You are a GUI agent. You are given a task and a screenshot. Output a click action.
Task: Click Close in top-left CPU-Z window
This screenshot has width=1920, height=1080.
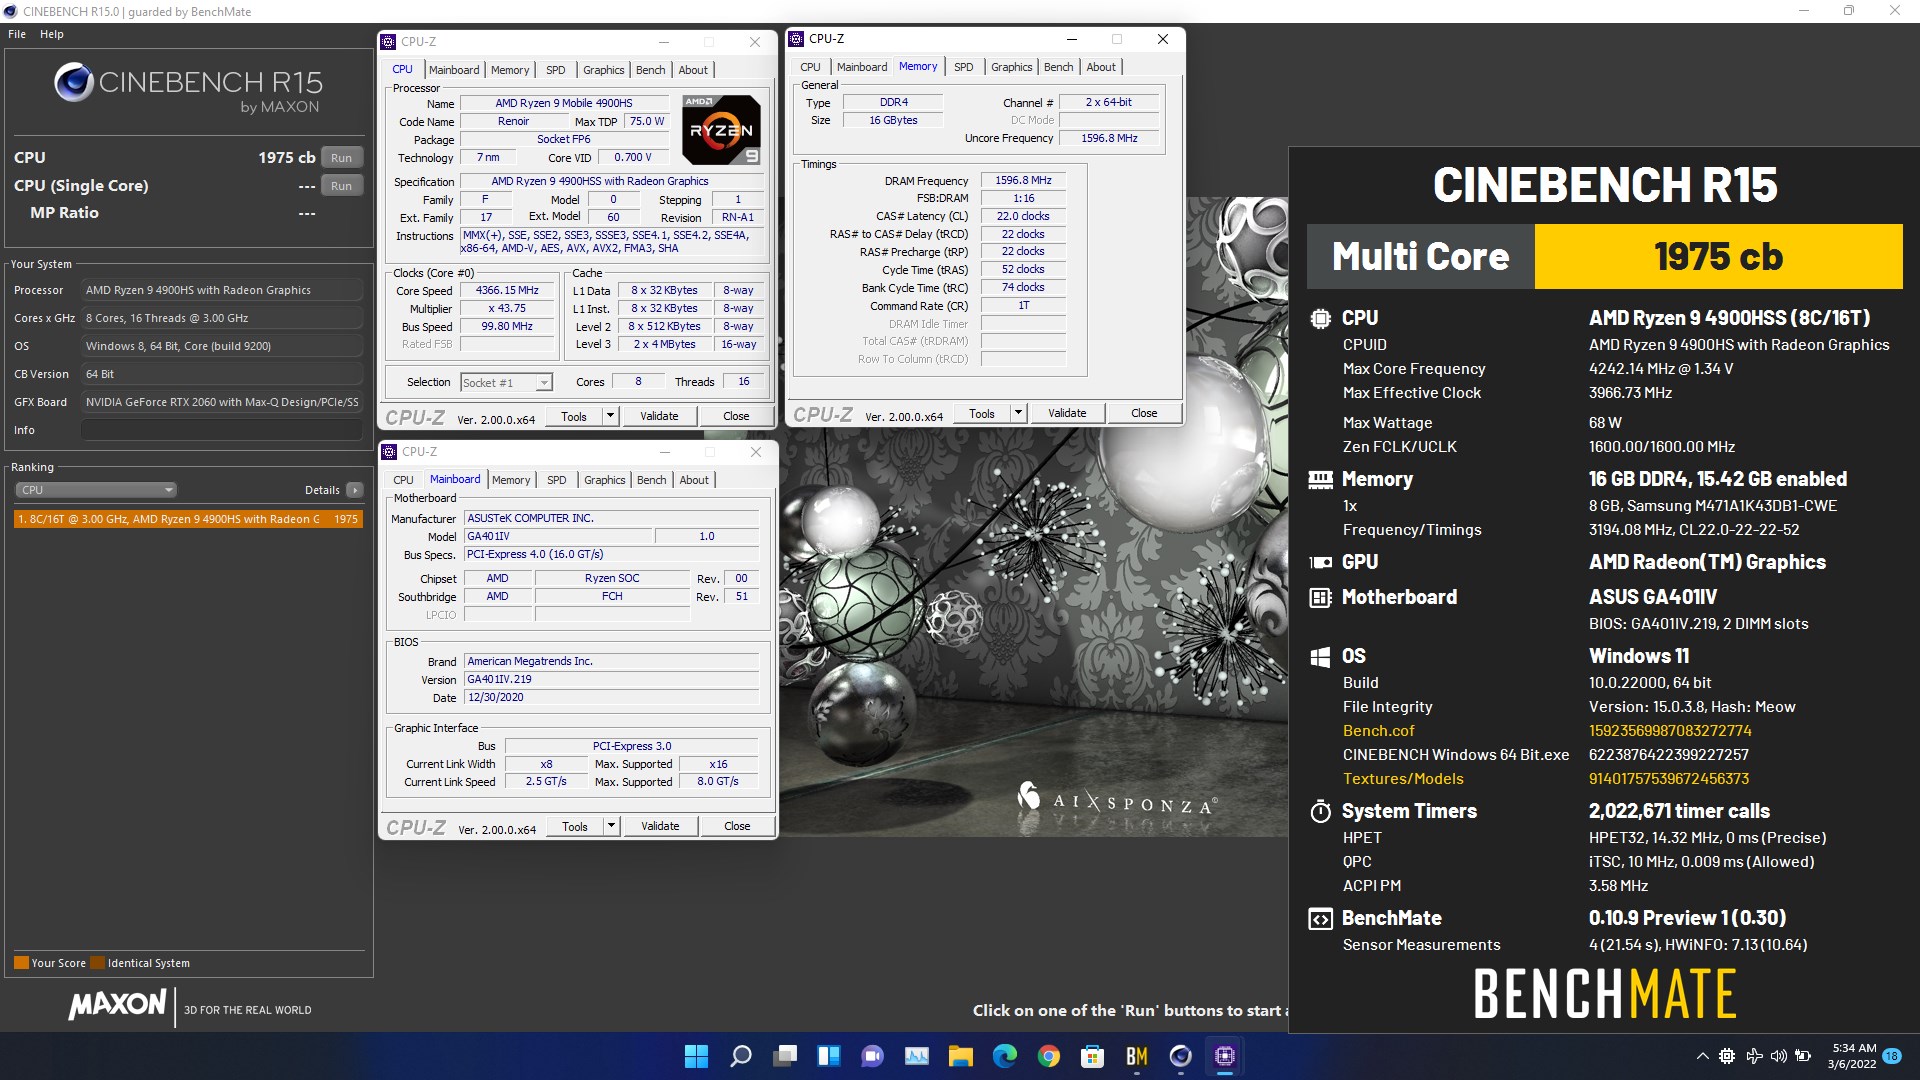coord(736,416)
